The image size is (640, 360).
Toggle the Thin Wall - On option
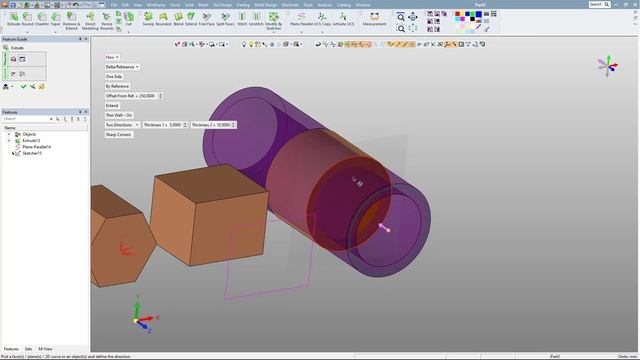119,115
